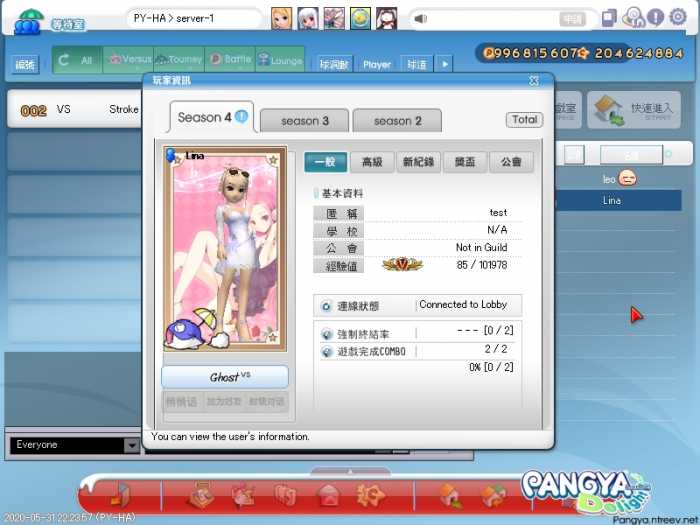Open the shop cash-register icon in bottom bar
This screenshot has width=700, height=525.
[x=201, y=495]
